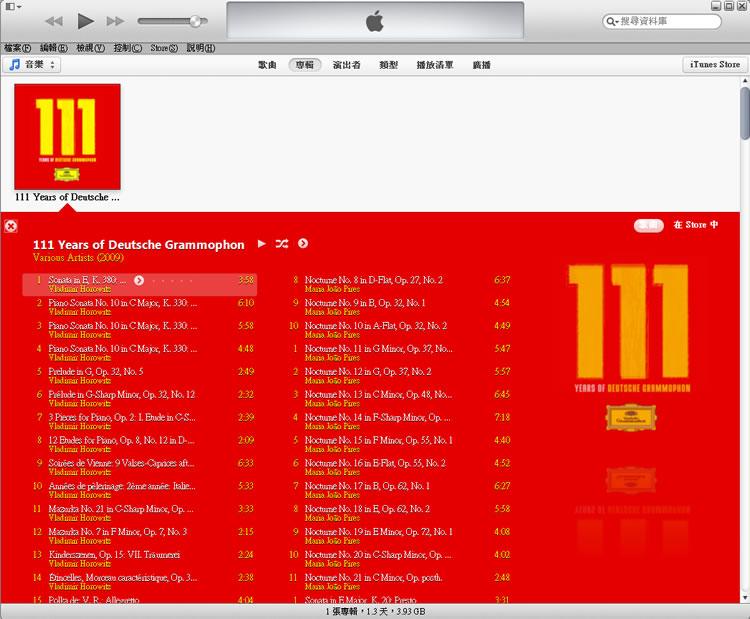Open the Store menu
750x619 pixels.
click(x=164, y=48)
